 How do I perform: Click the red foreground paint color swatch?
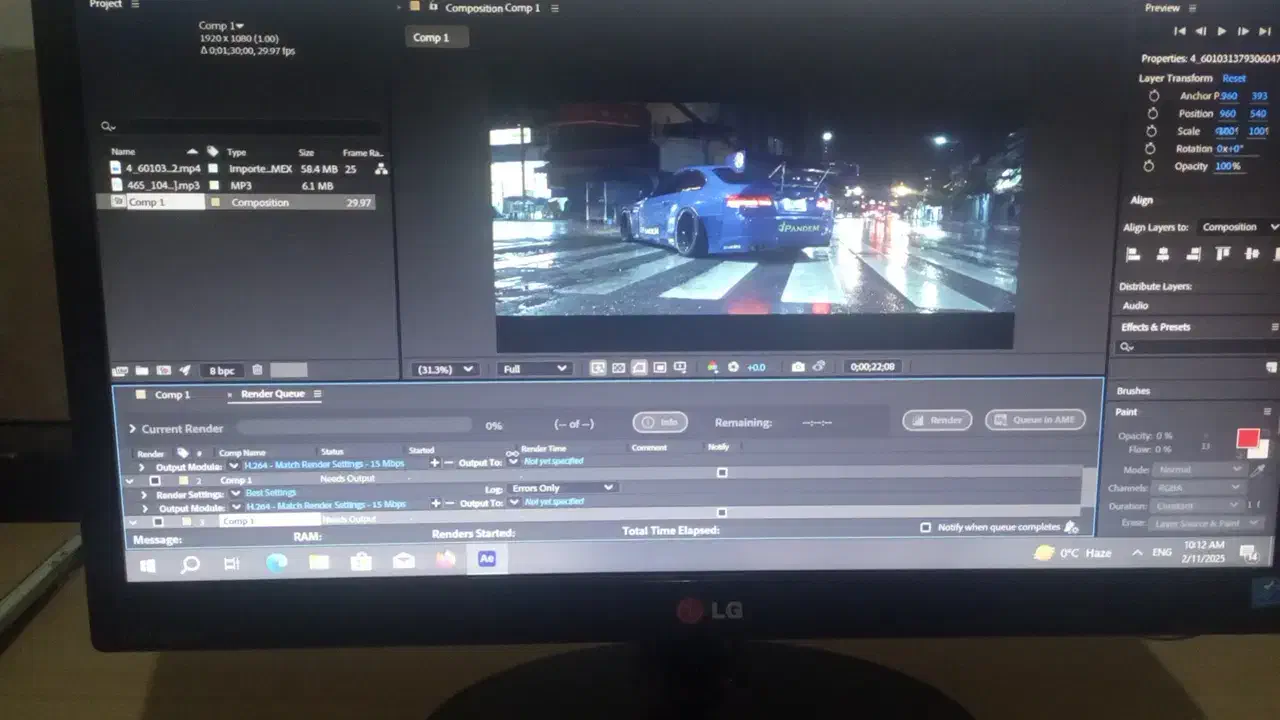[x=1247, y=438]
